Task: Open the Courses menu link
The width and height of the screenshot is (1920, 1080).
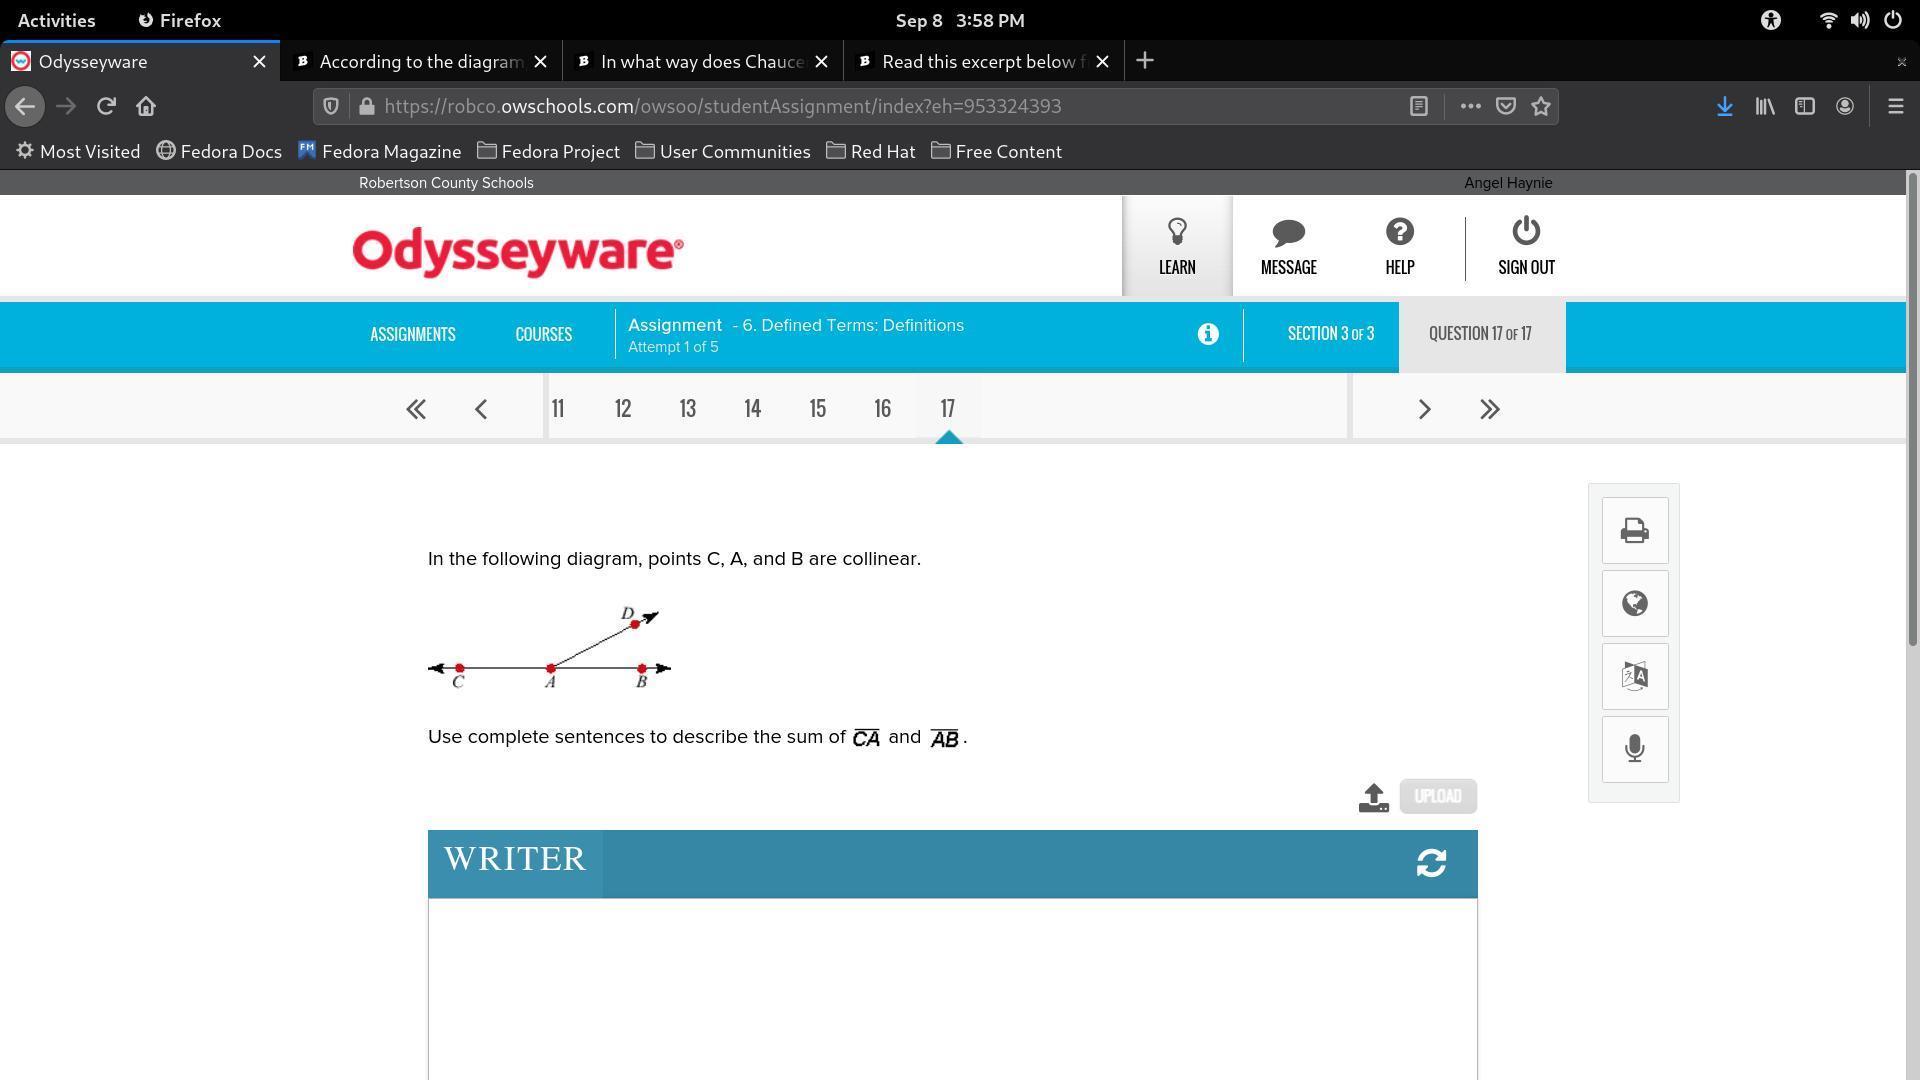Action: [x=543, y=334]
